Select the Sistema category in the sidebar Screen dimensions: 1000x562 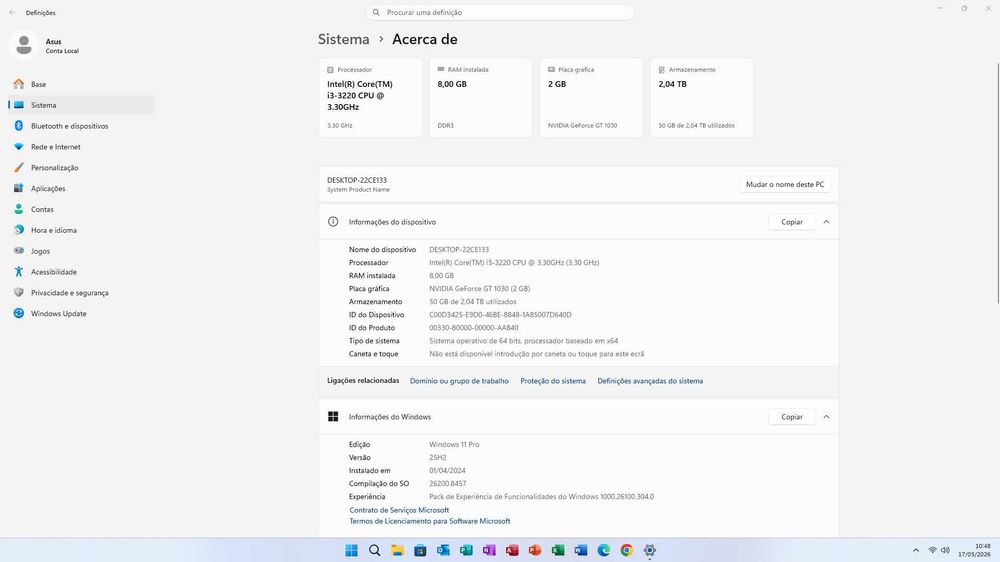point(81,105)
